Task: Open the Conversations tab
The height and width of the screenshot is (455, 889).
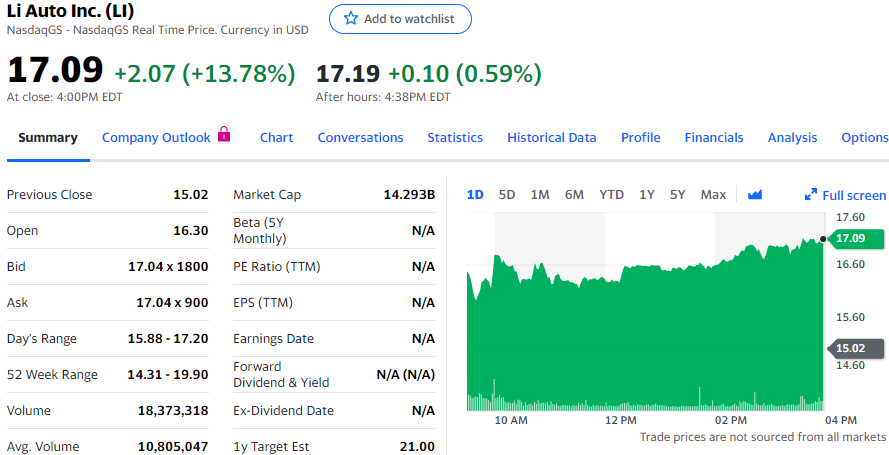Action: [360, 138]
